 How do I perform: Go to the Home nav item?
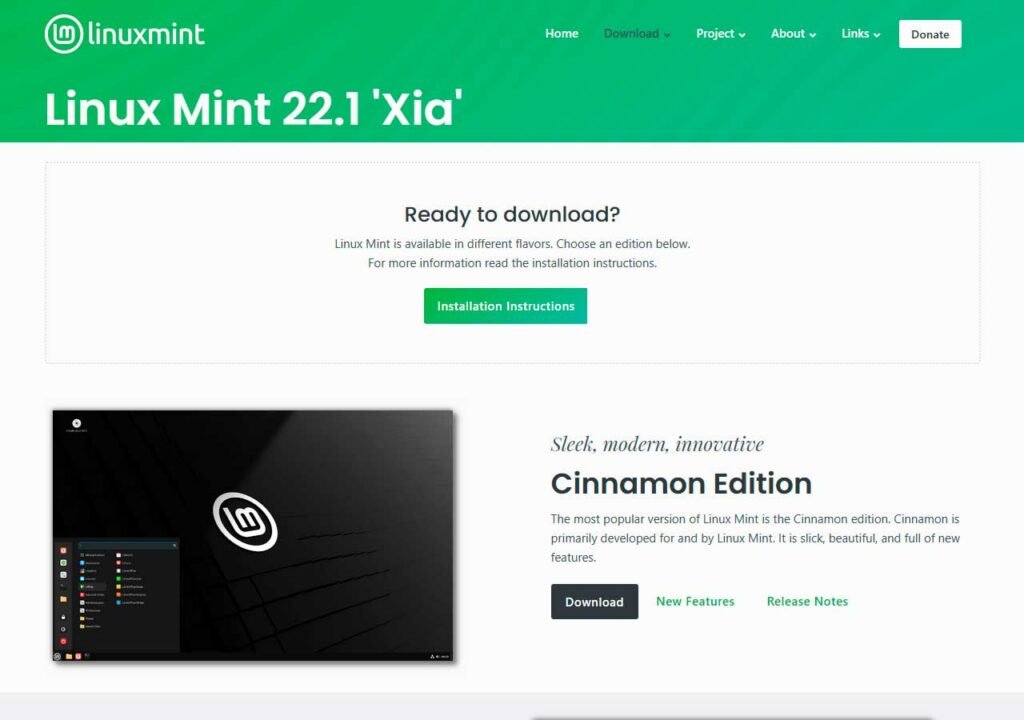(562, 33)
